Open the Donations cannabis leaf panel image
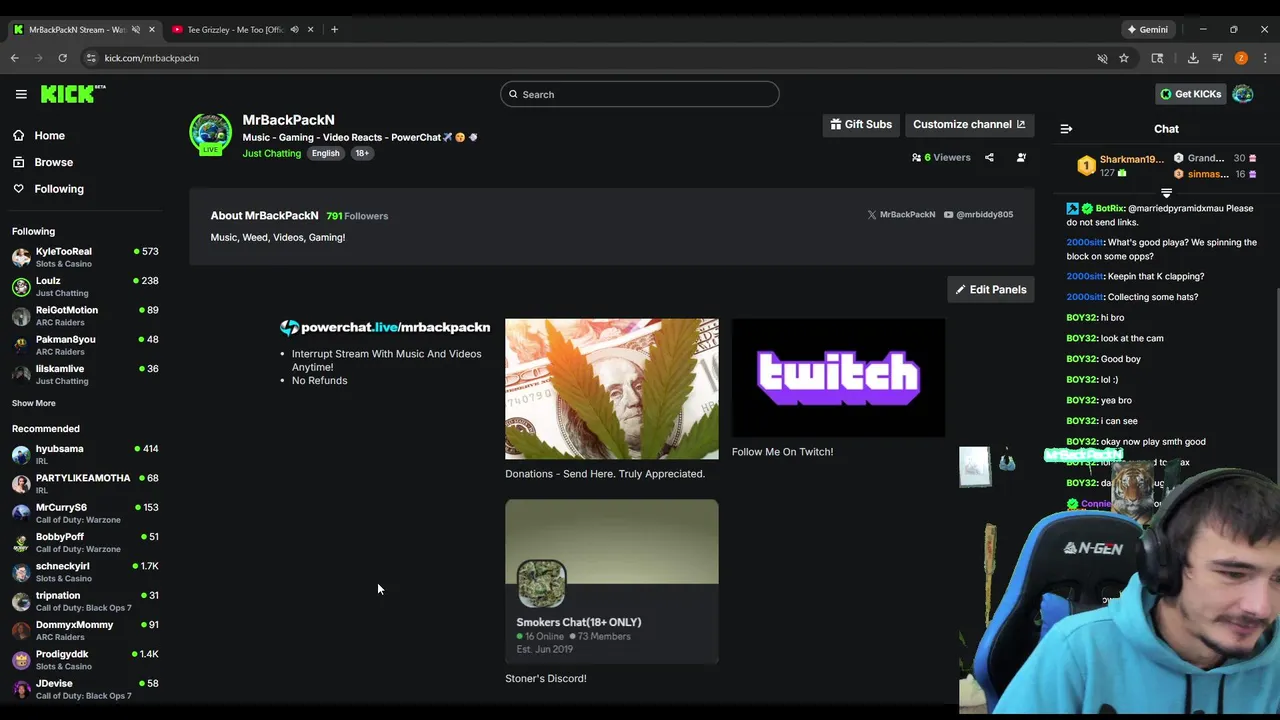 tap(612, 389)
